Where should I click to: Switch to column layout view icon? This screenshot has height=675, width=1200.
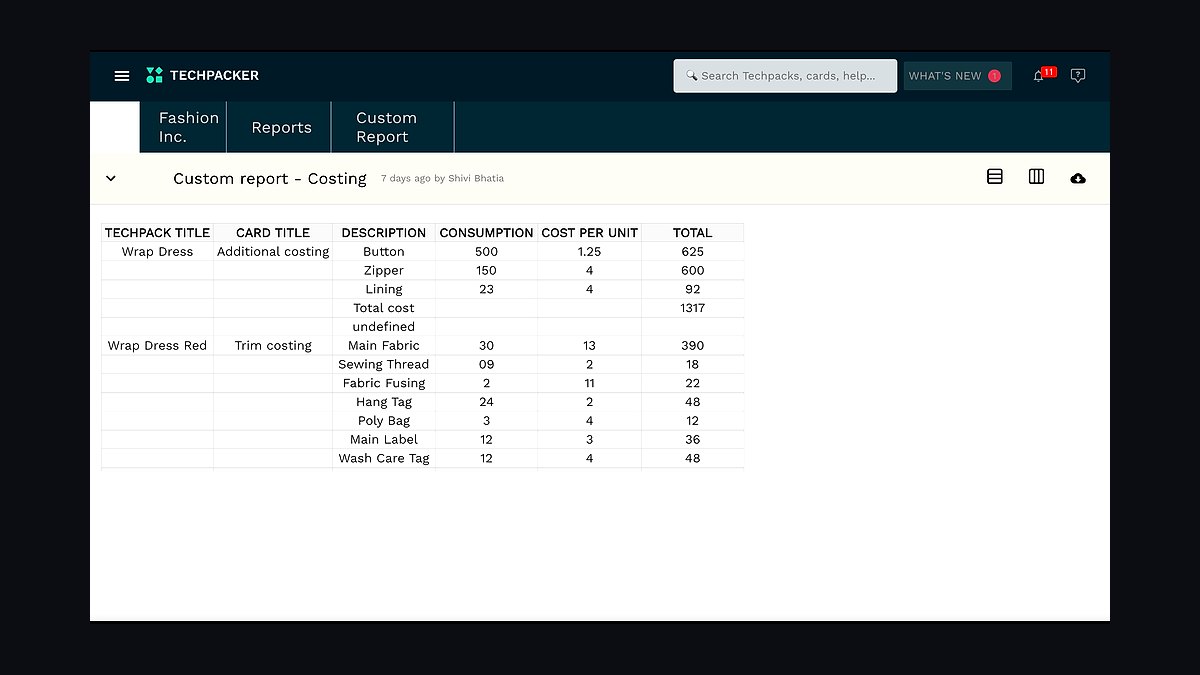(1036, 177)
